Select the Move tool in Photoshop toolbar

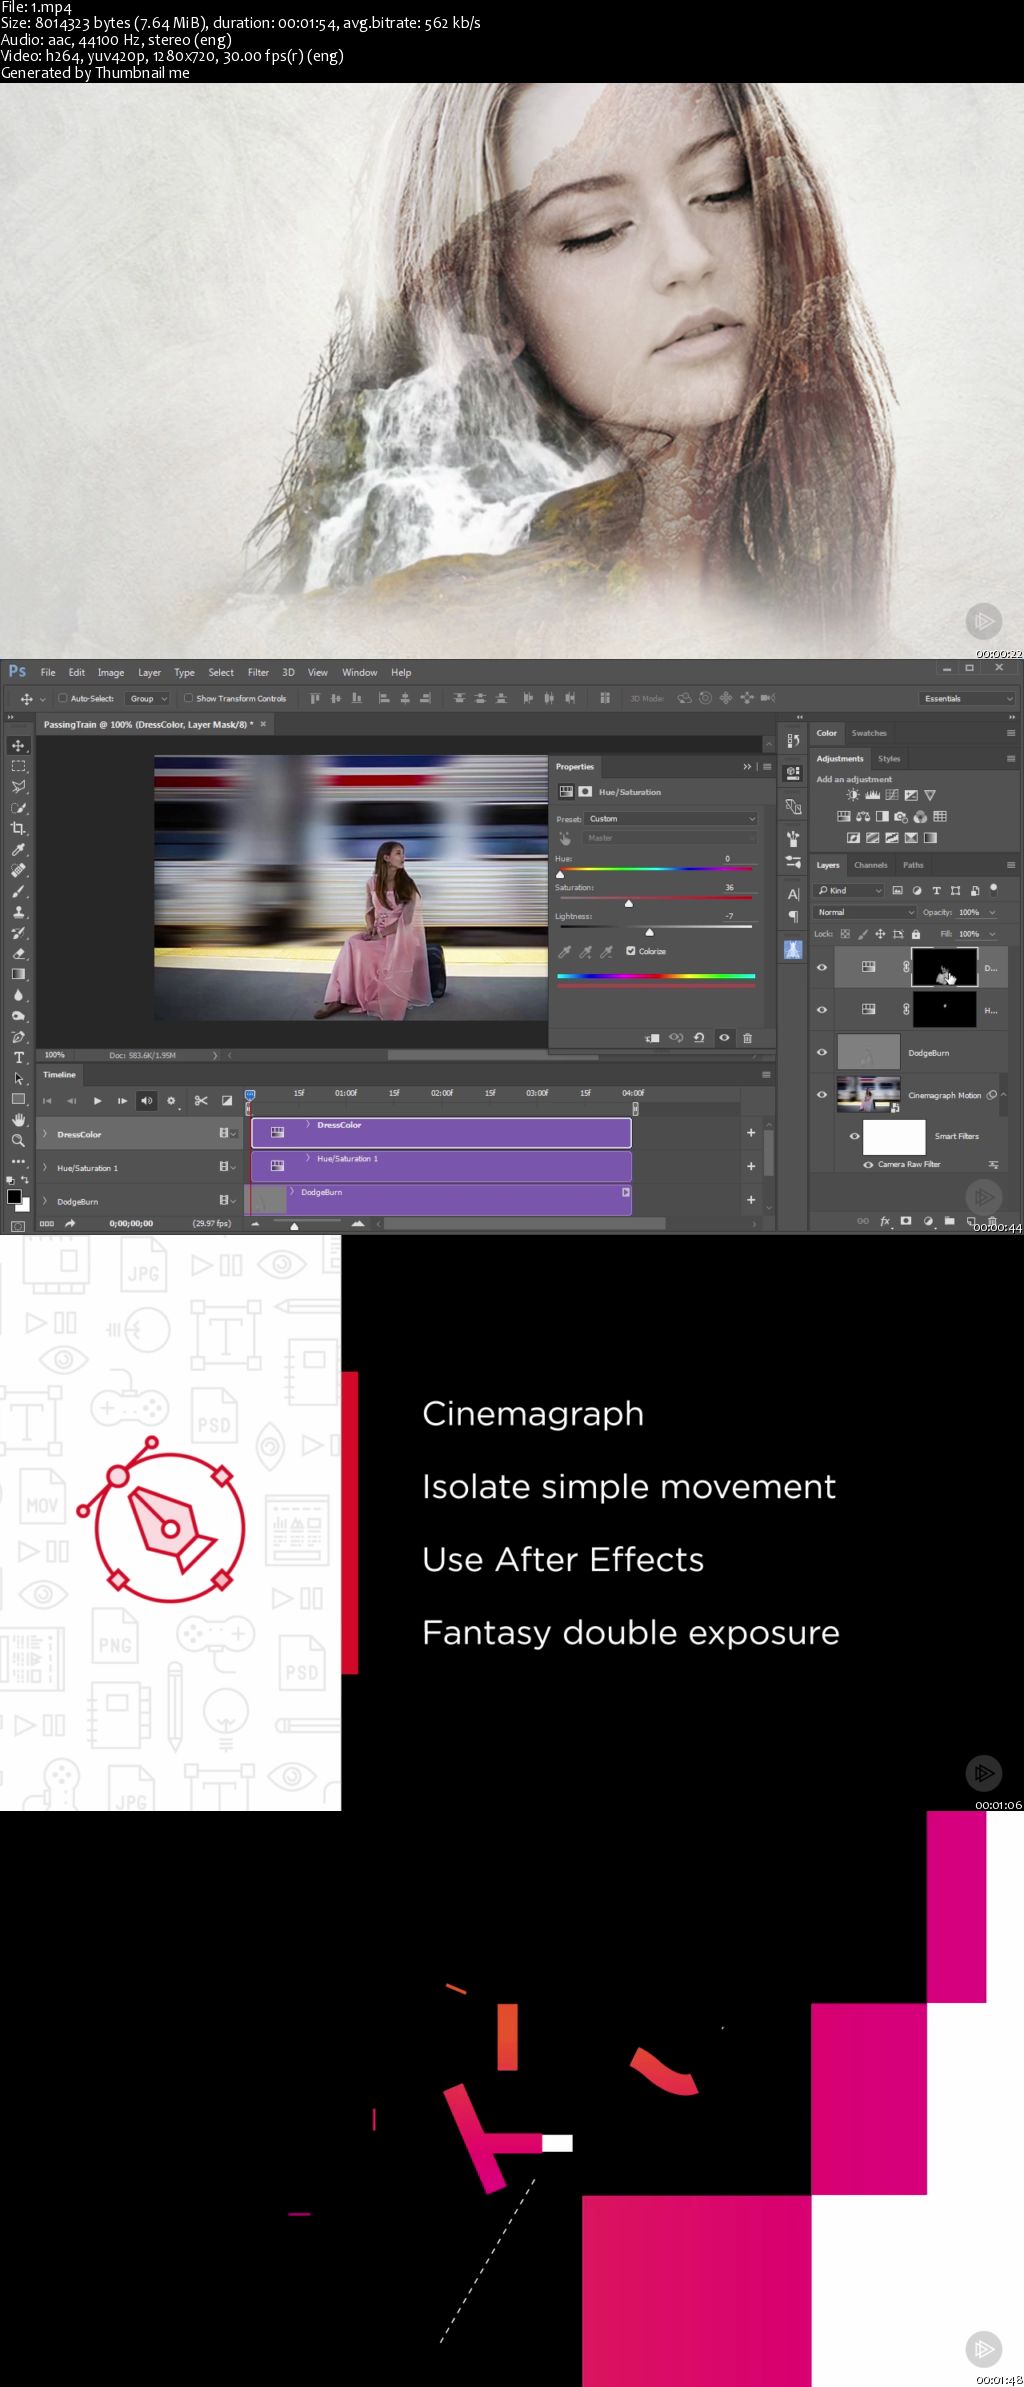(x=18, y=746)
